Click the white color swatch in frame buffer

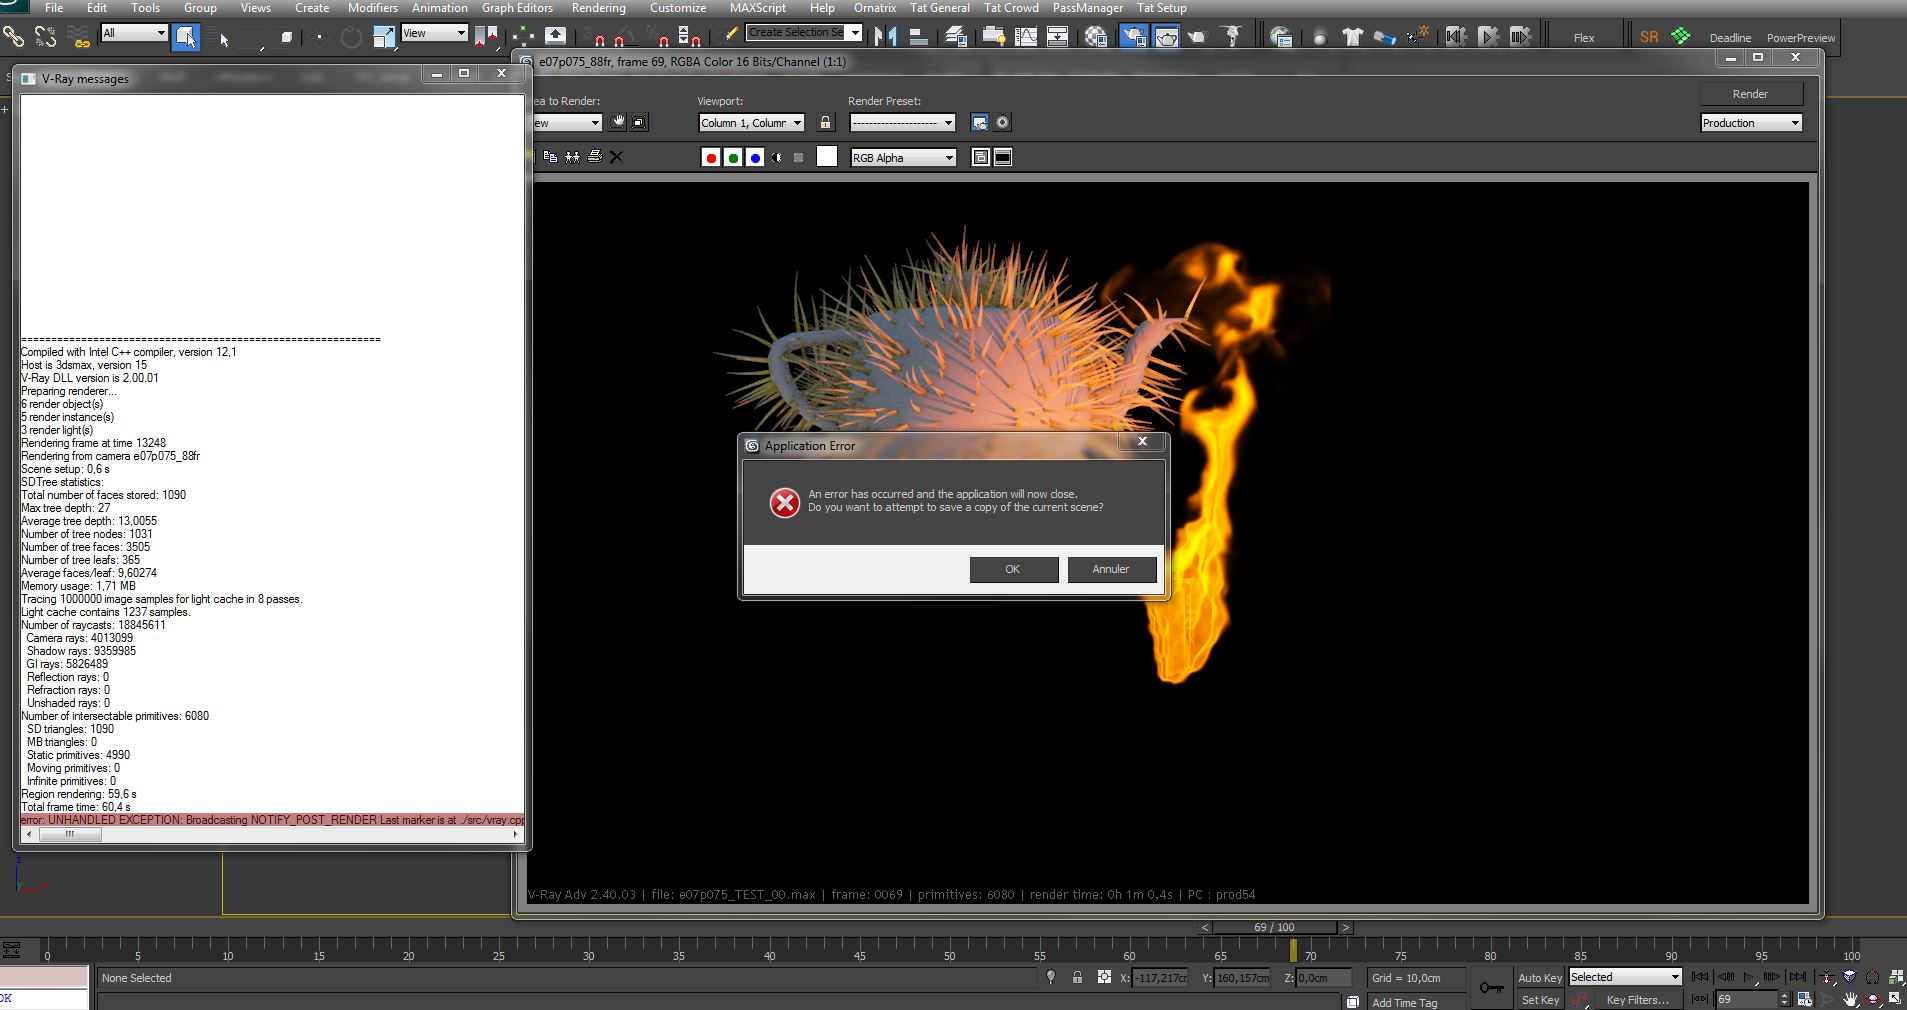tap(827, 156)
